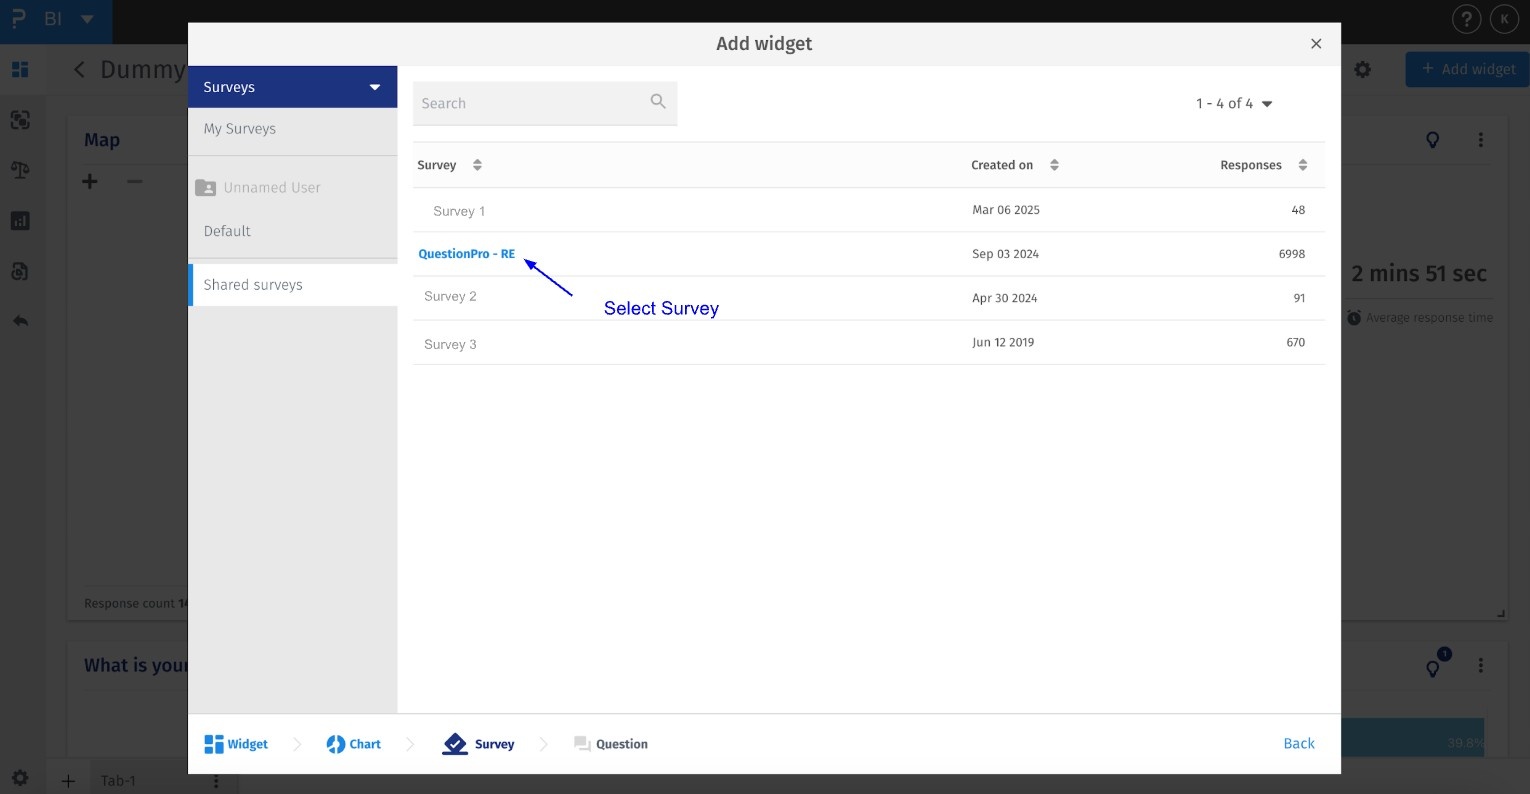1530x794 pixels.
Task: Switch to the Shared surveys section
Action: 253,284
